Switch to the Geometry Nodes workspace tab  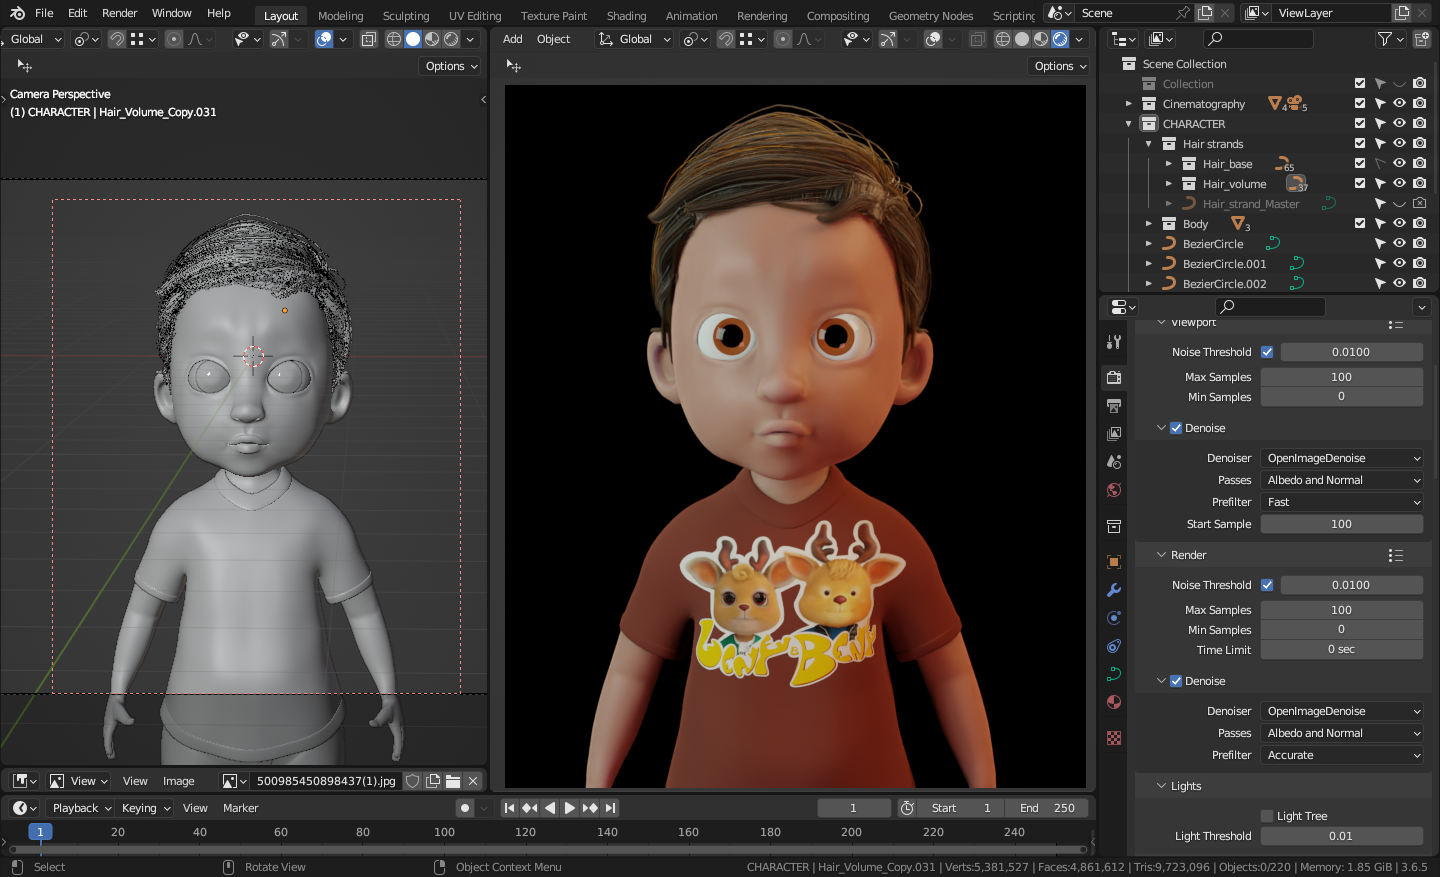click(930, 16)
